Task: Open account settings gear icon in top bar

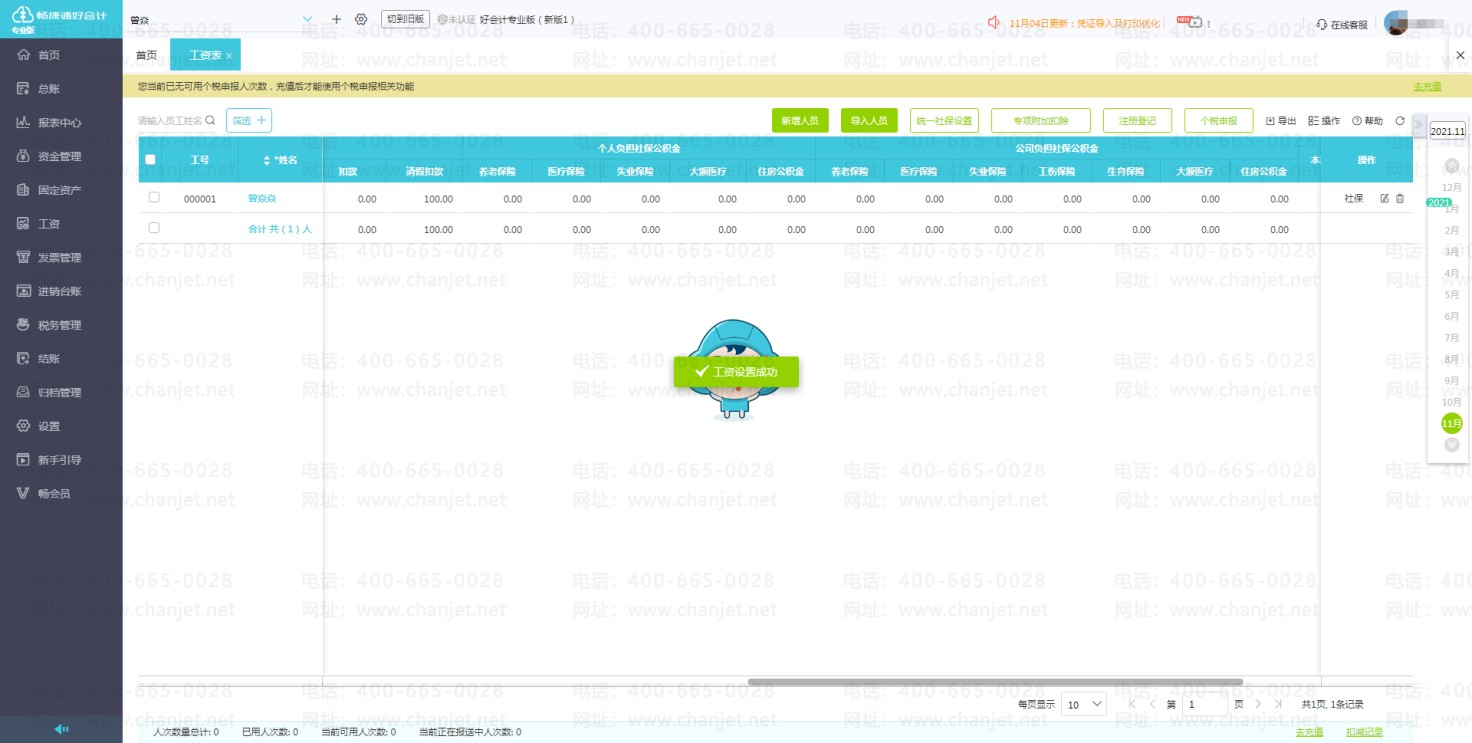Action: (361, 19)
